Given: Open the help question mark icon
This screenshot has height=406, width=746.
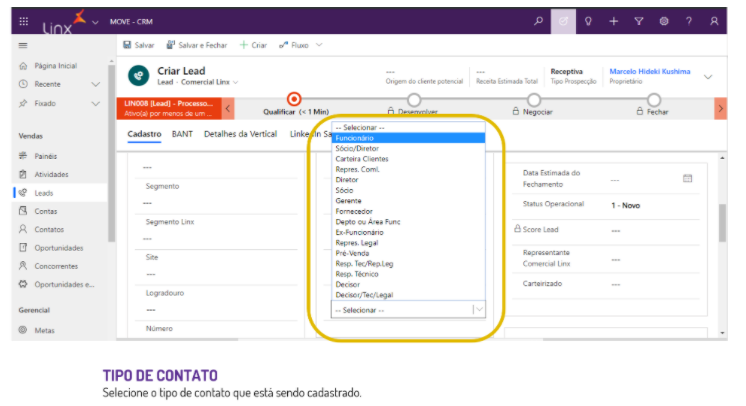Looking at the screenshot, I should [688, 21].
